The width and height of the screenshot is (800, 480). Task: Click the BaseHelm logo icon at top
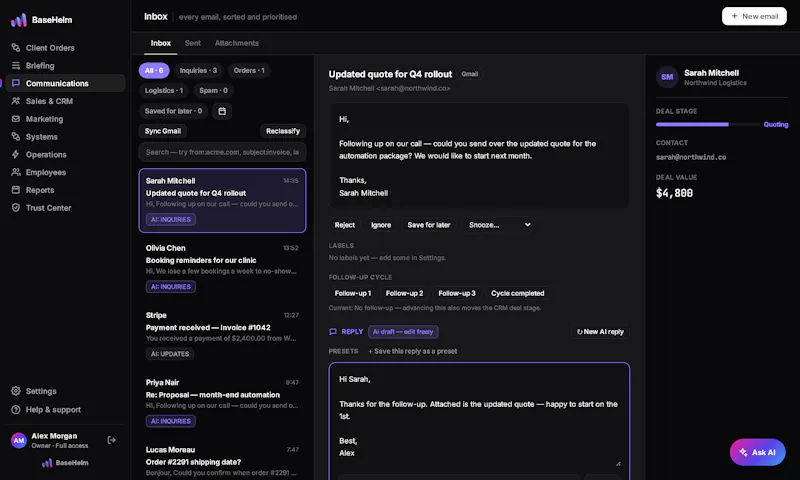19,20
